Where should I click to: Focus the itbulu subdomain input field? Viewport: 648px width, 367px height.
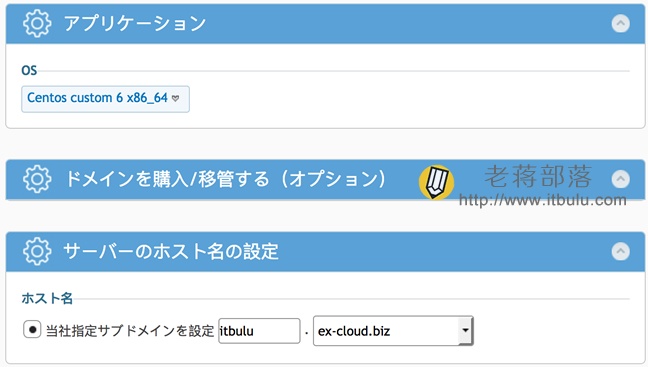tap(259, 331)
